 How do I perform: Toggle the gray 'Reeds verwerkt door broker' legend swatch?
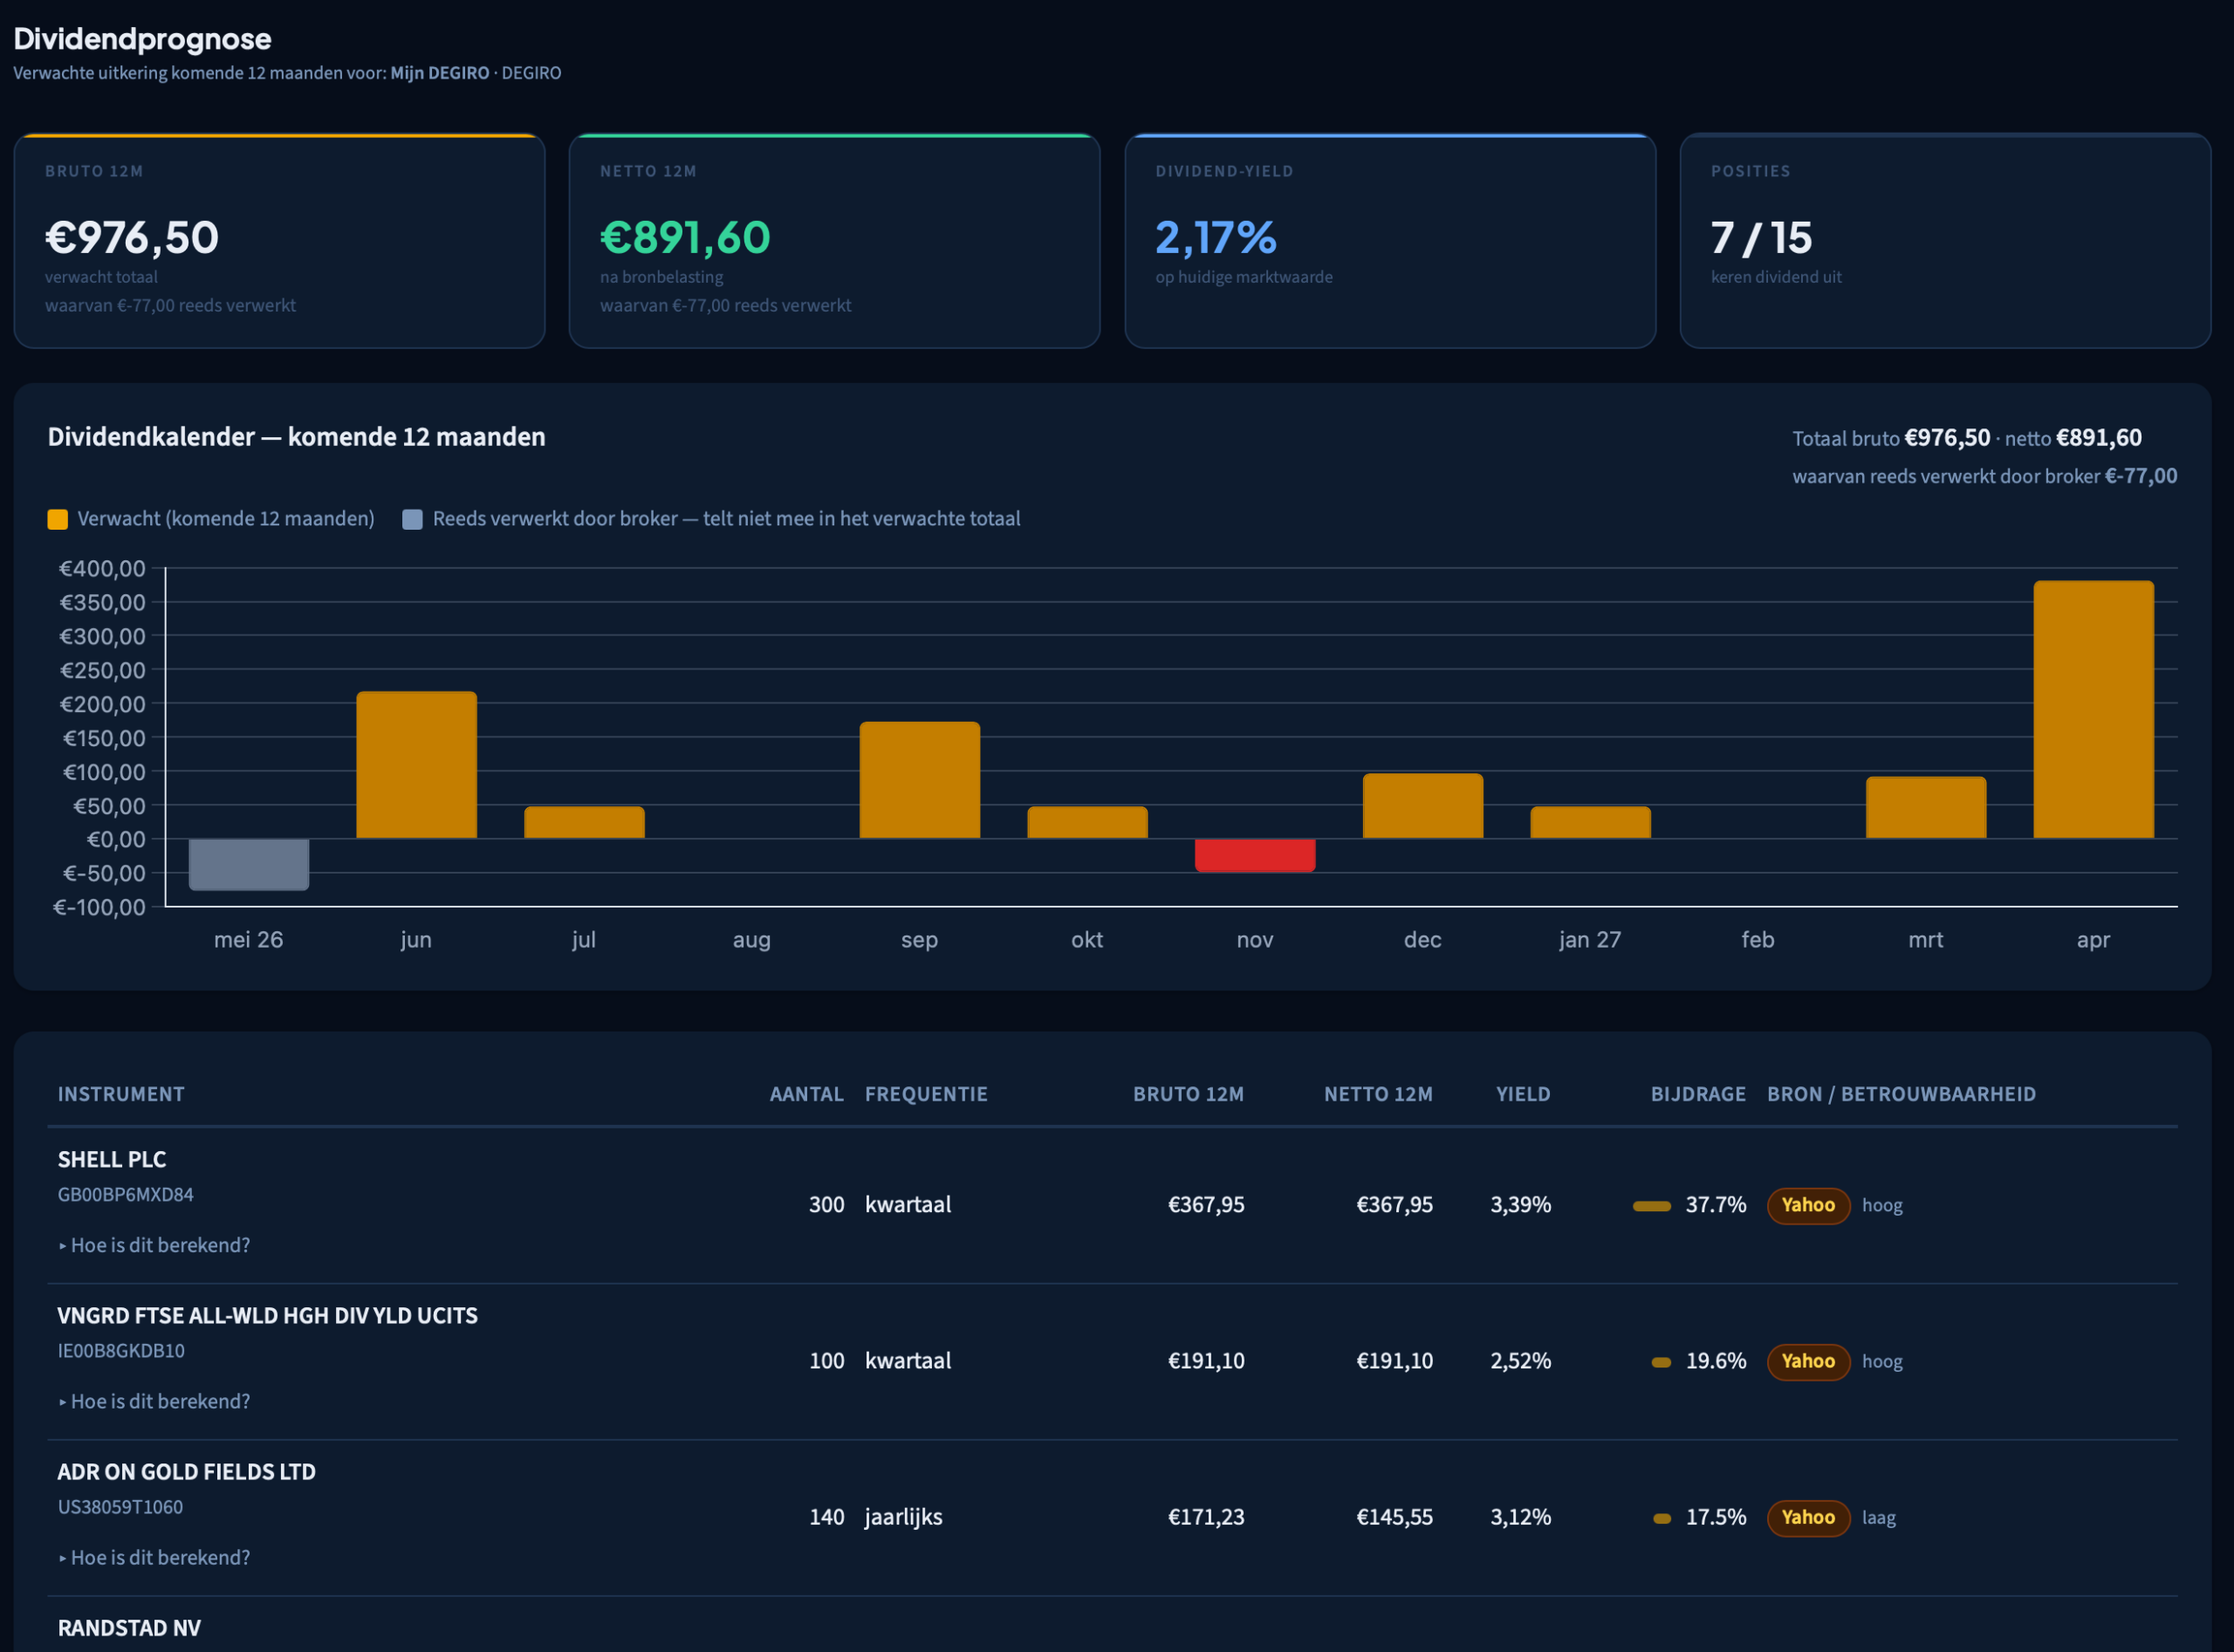[x=412, y=519]
